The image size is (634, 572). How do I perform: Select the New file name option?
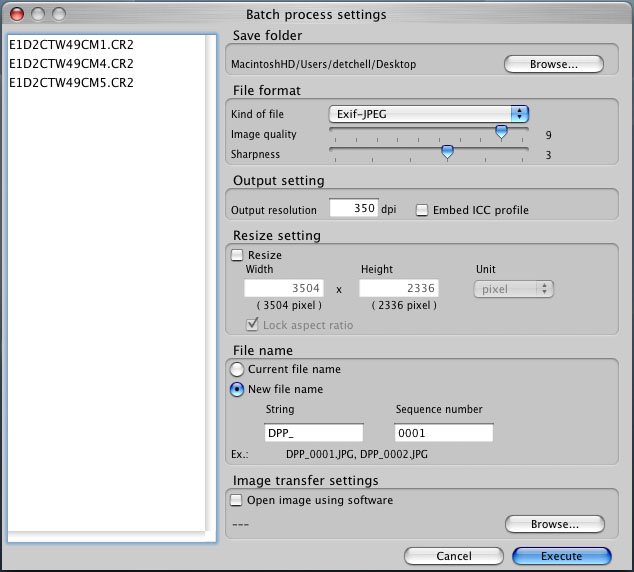(238, 389)
